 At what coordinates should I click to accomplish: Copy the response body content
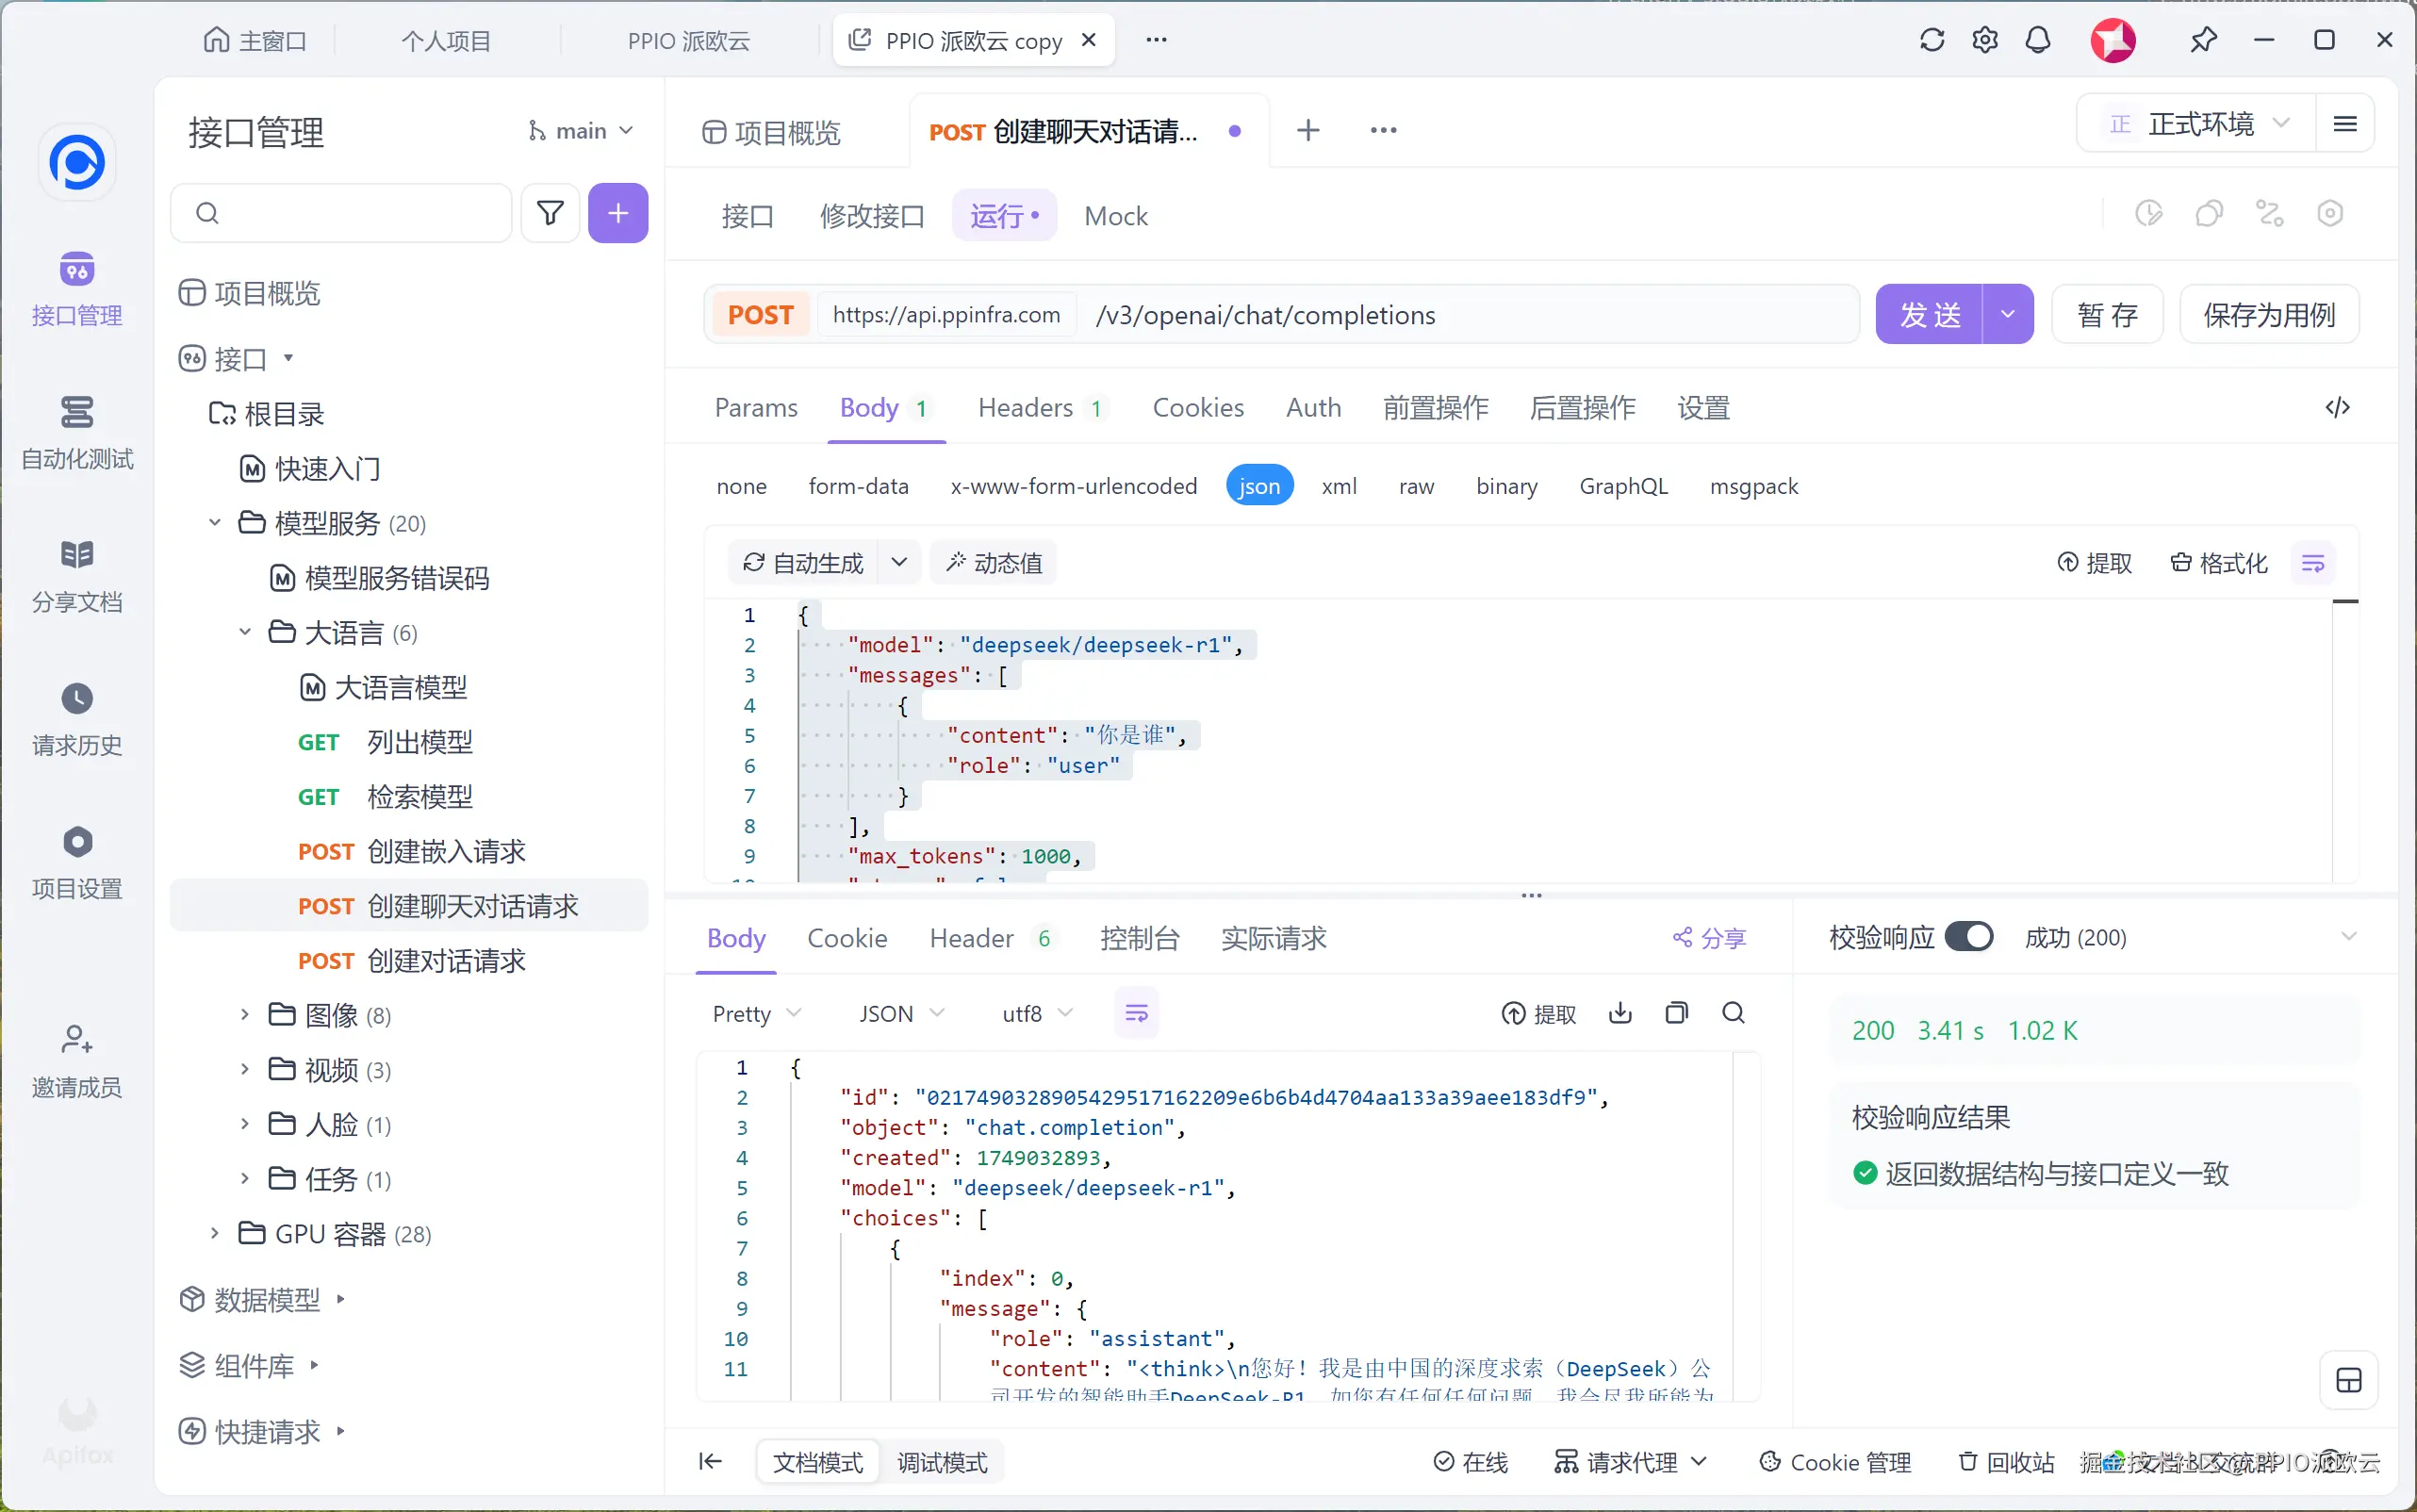[x=1677, y=1013]
